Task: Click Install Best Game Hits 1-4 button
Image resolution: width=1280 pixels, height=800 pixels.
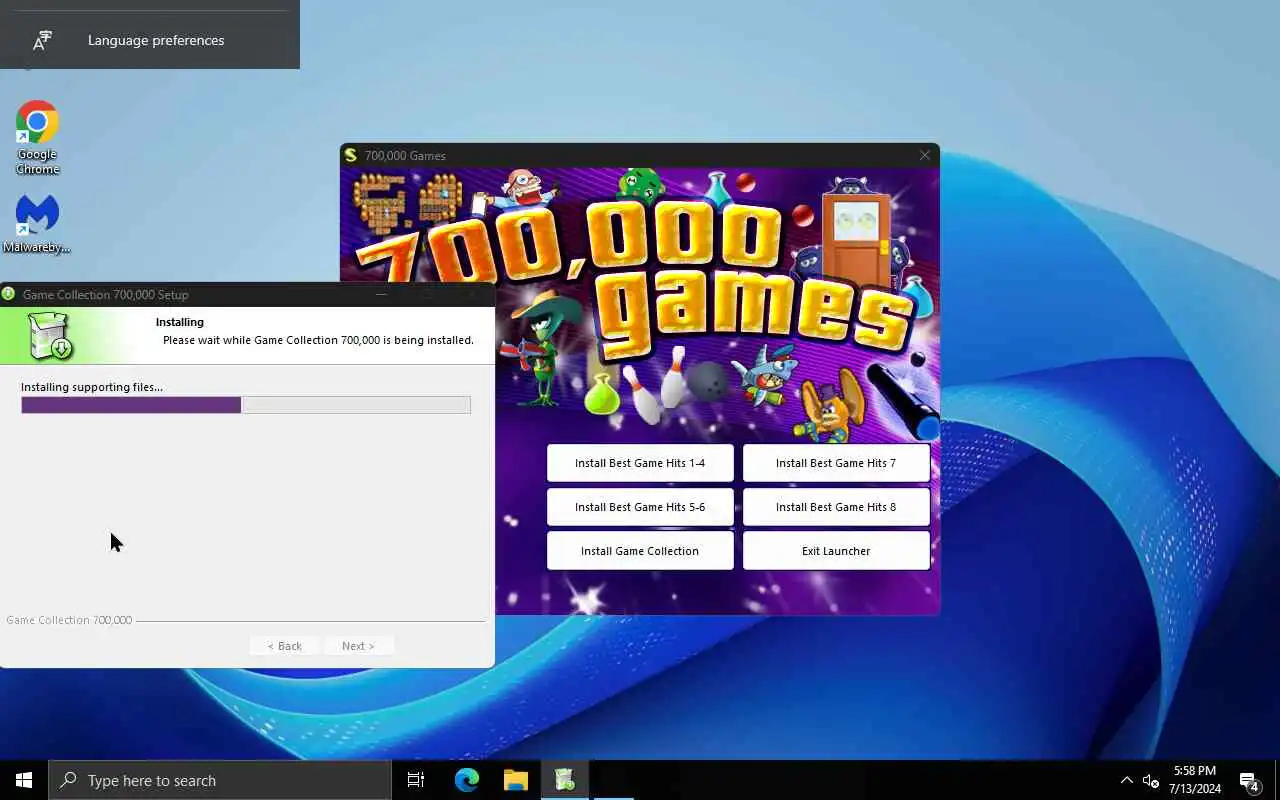Action: (x=640, y=463)
